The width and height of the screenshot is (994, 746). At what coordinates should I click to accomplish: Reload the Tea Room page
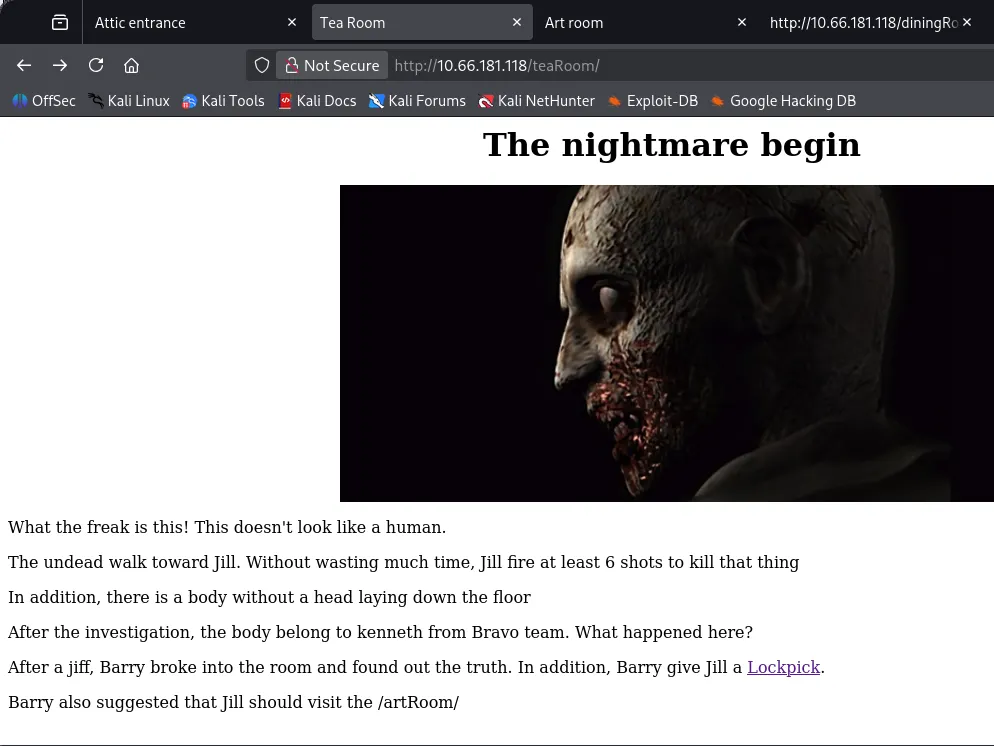tap(96, 65)
